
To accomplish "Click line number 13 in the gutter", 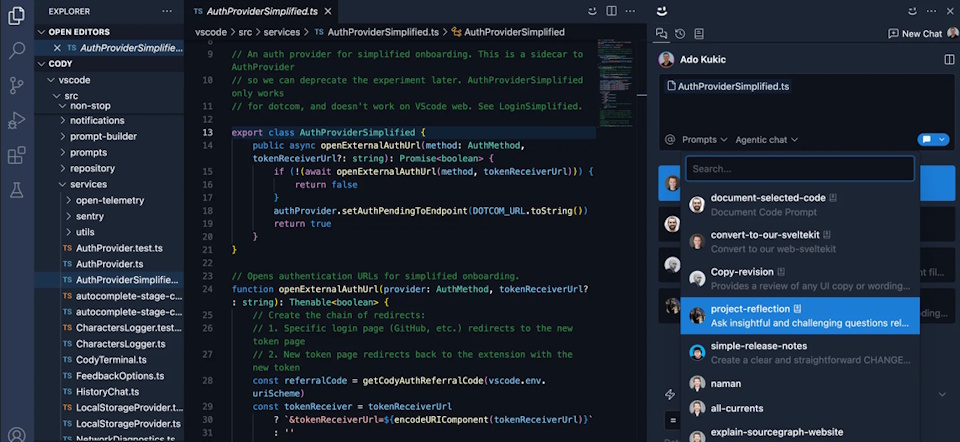I will (x=207, y=132).
